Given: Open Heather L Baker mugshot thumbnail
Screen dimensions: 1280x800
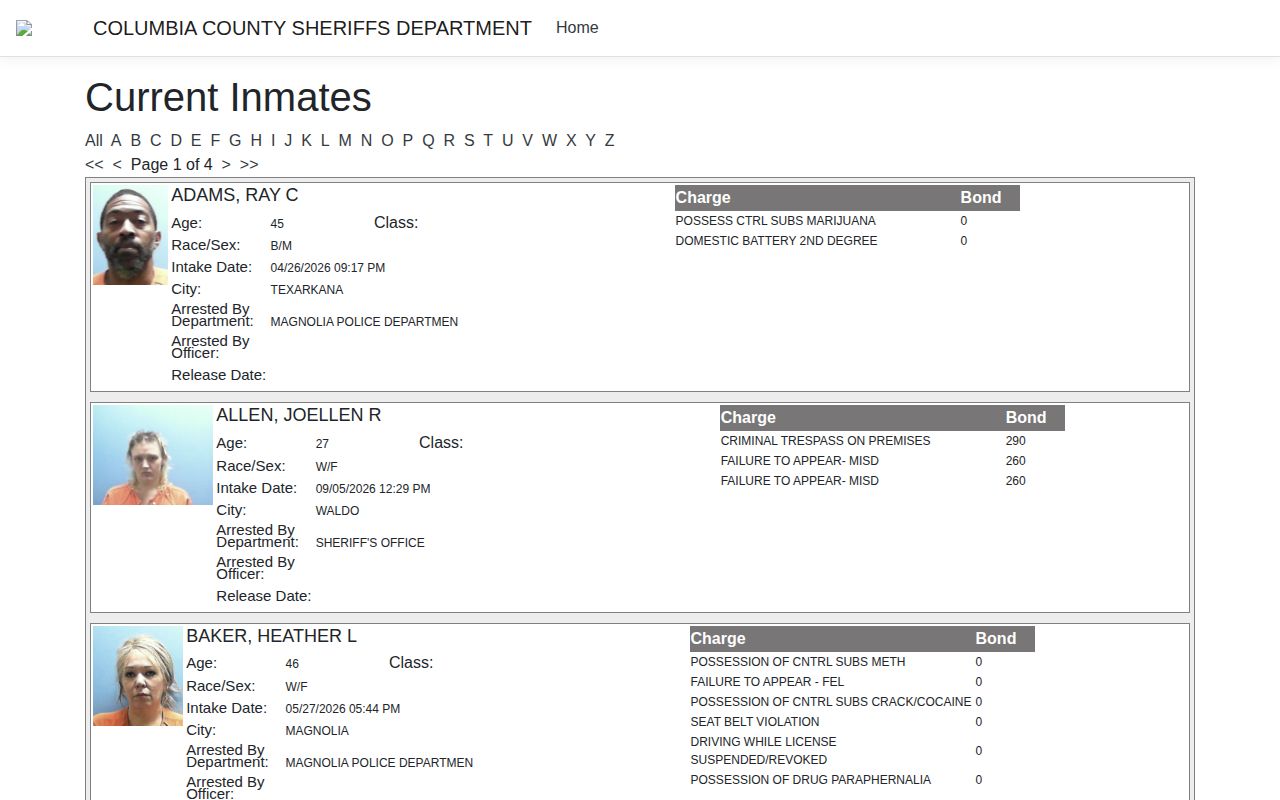Looking at the screenshot, I should click(x=138, y=676).
